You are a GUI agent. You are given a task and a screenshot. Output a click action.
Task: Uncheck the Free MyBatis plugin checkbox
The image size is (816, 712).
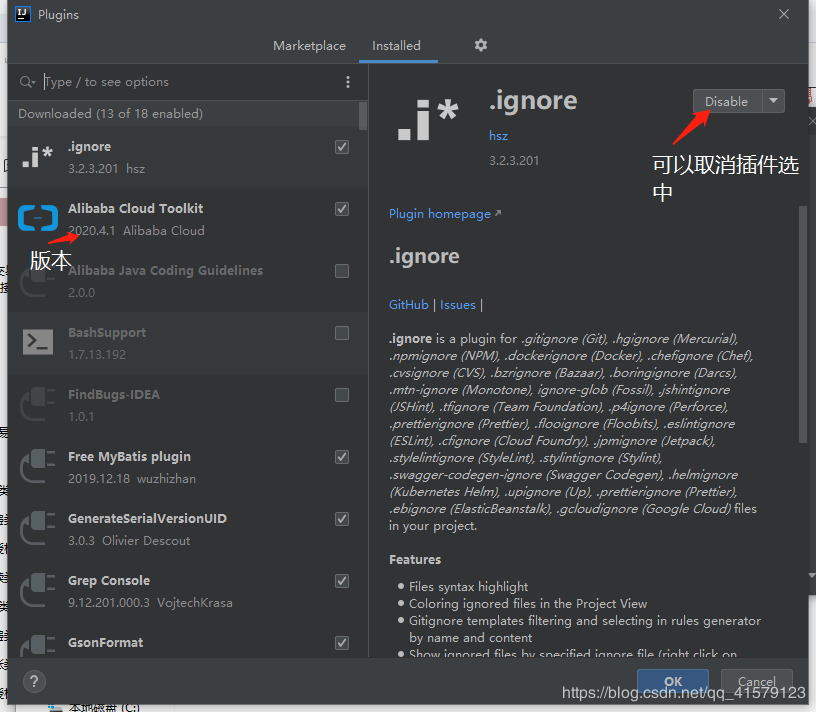tap(342, 457)
